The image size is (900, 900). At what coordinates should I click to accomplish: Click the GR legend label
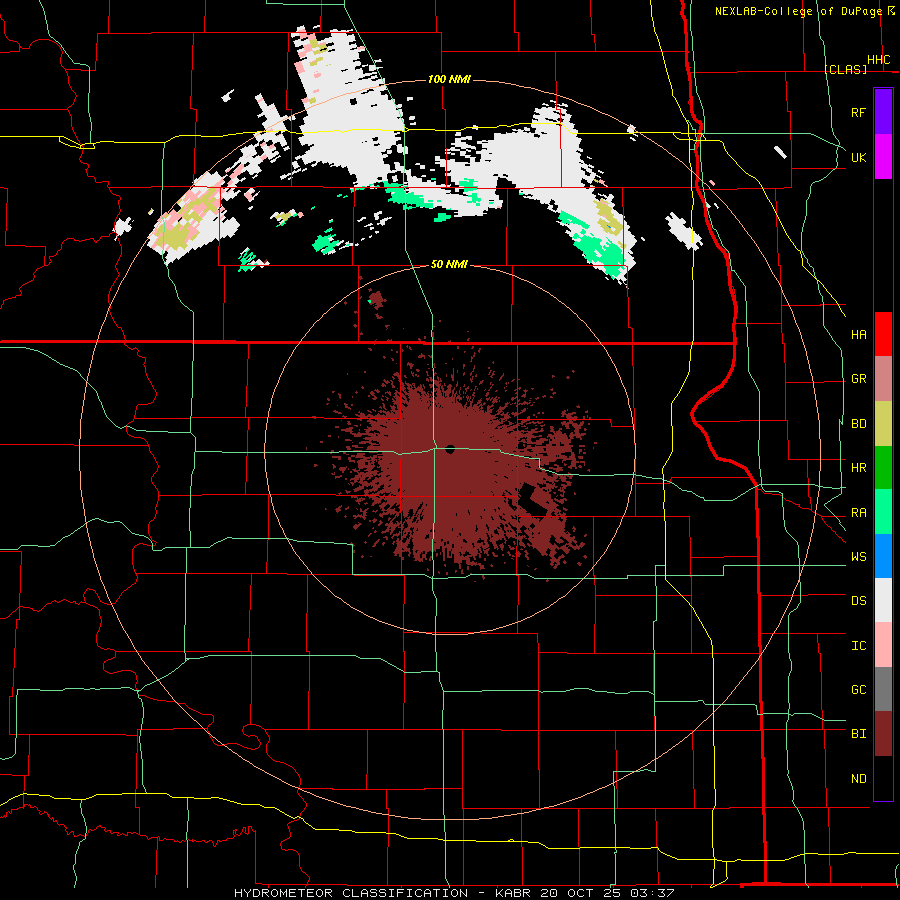[x=858, y=379]
